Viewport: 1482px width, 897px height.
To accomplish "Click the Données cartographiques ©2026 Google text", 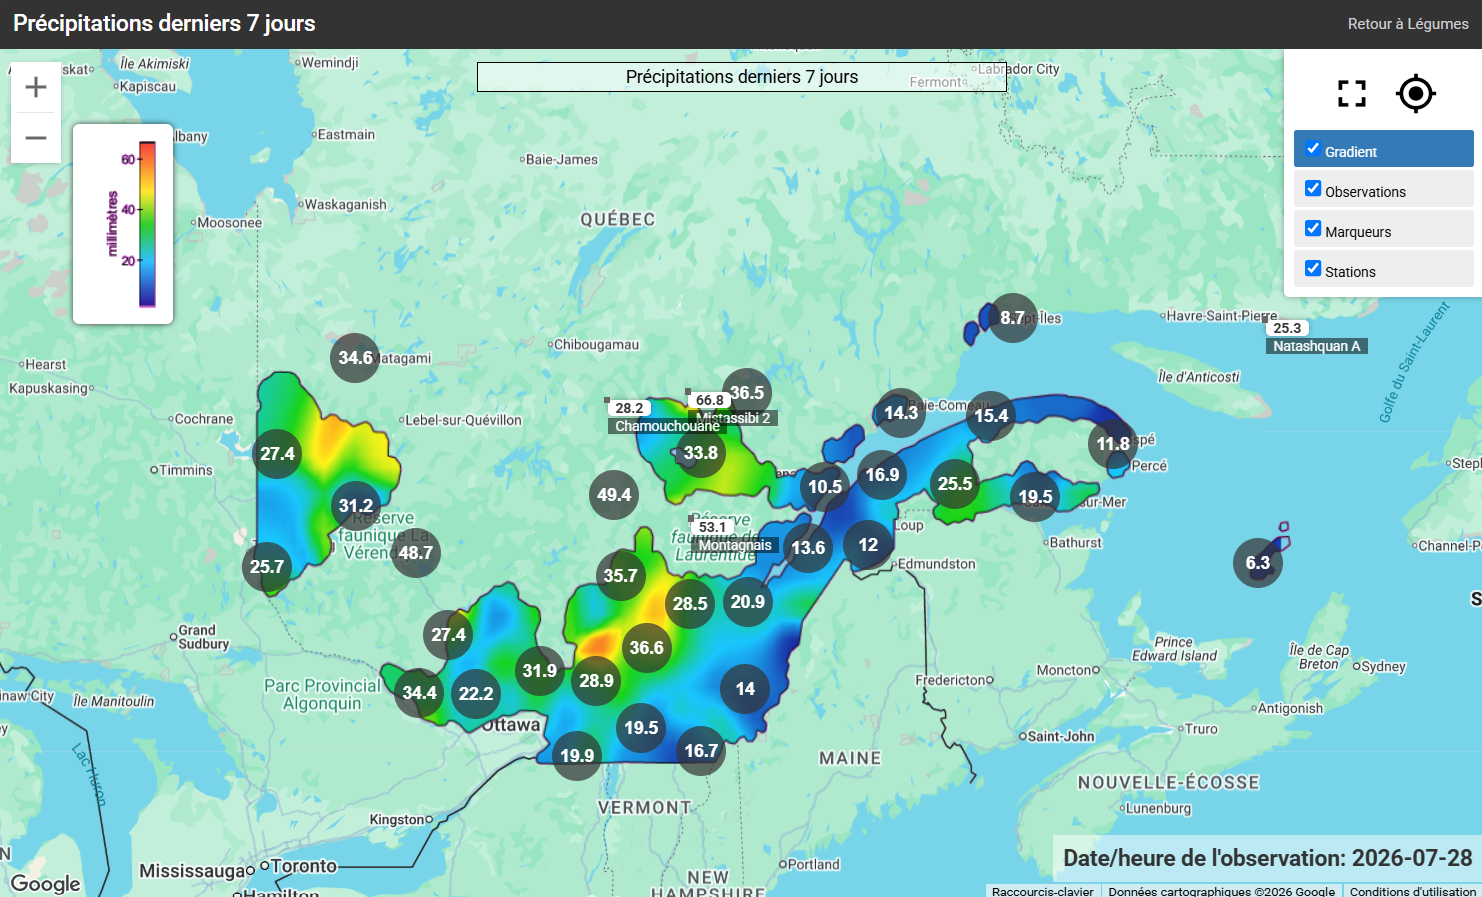I will [1222, 891].
